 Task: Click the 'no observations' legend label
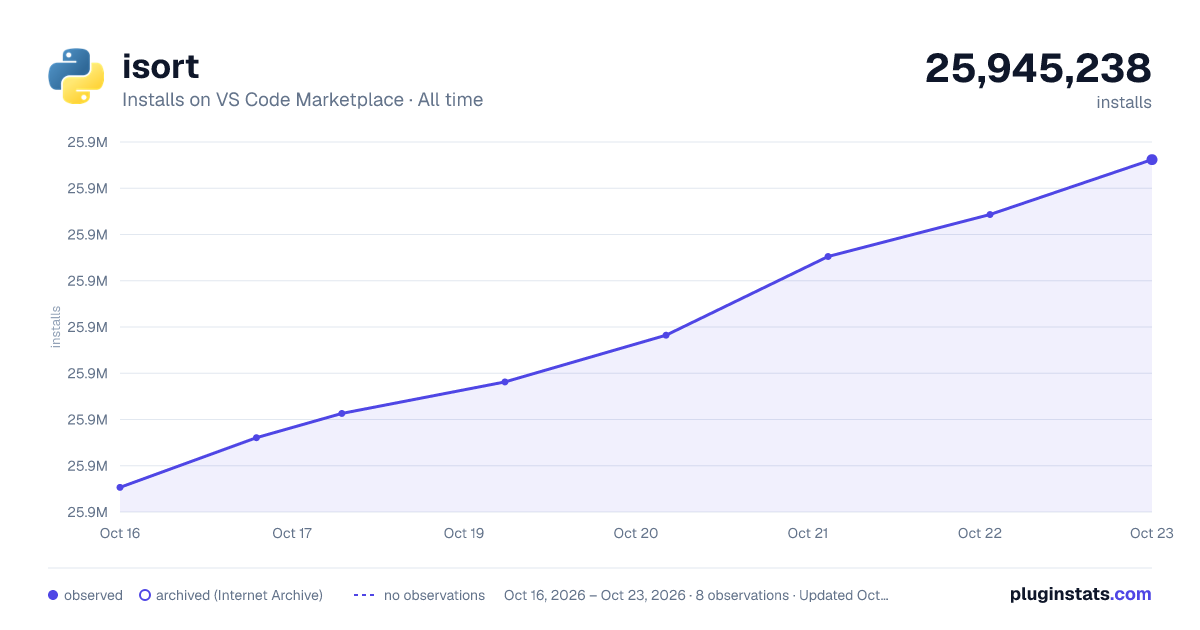434,595
